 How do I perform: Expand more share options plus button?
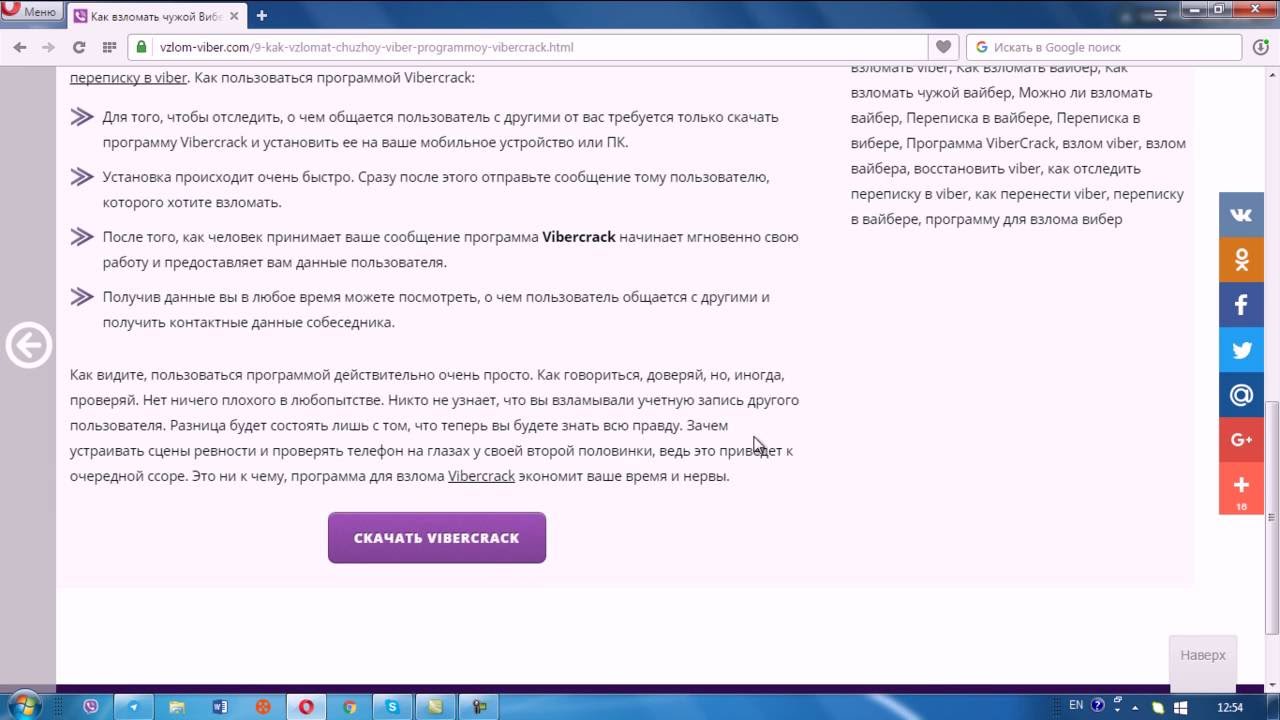pyautogui.click(x=1241, y=488)
